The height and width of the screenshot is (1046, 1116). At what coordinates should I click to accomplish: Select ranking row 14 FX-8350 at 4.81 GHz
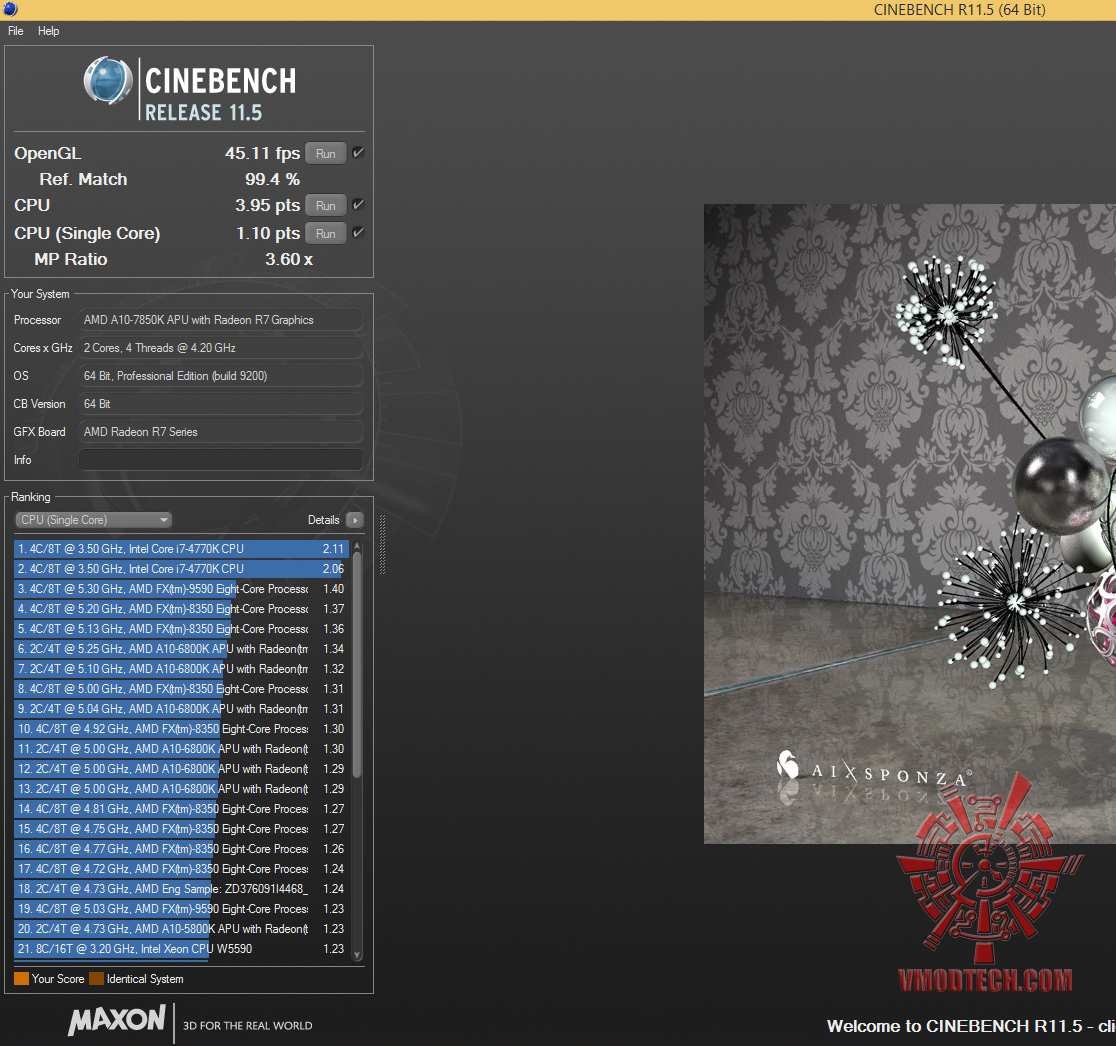coord(181,808)
